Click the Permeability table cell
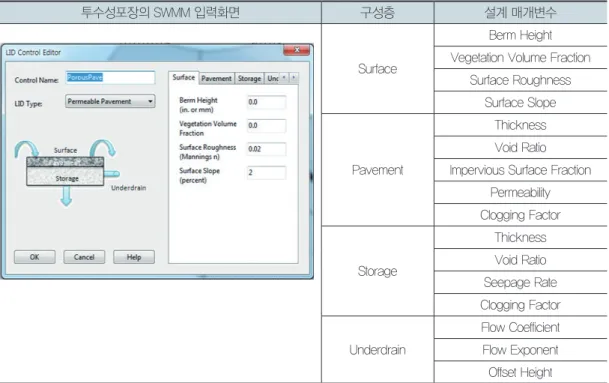 tap(520, 193)
